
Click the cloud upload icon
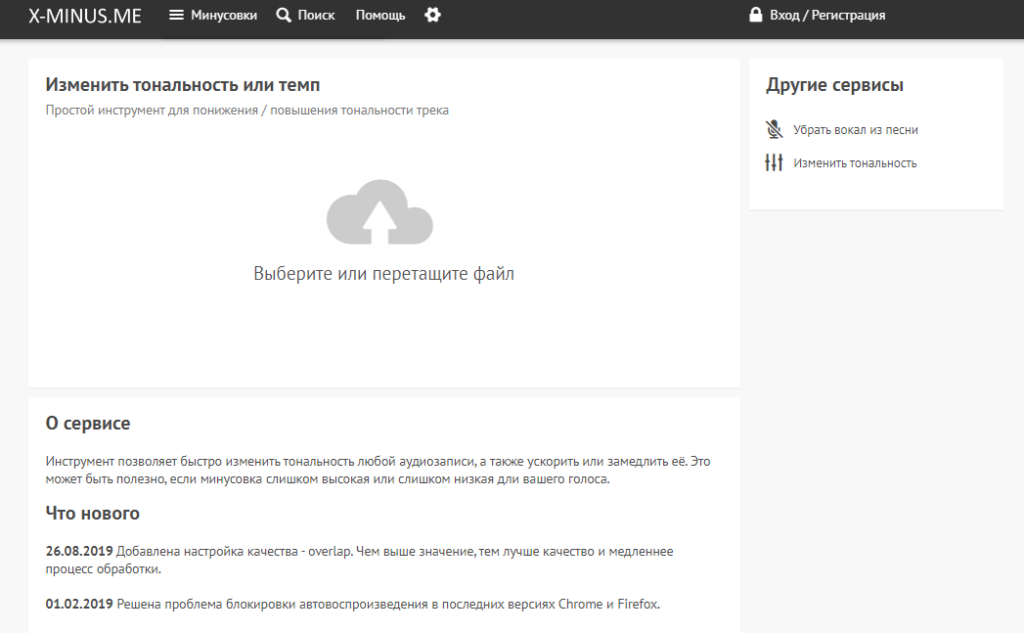pyautogui.click(x=380, y=212)
